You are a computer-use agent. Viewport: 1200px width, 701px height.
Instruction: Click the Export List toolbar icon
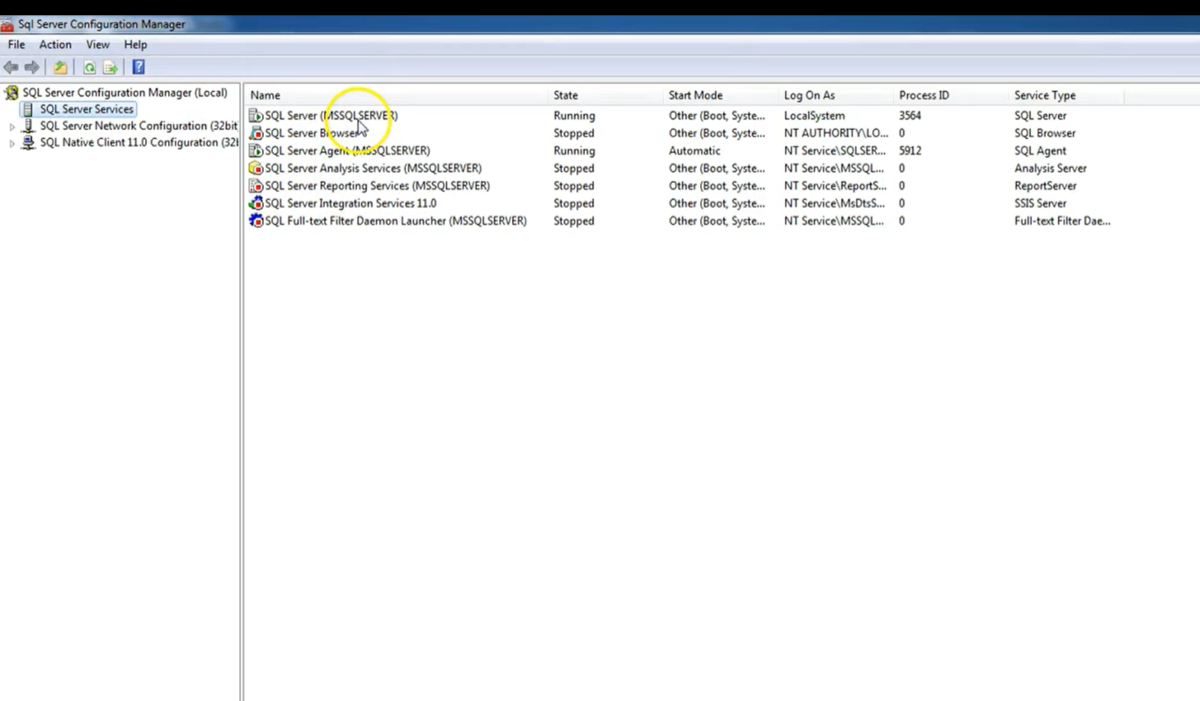coord(110,68)
